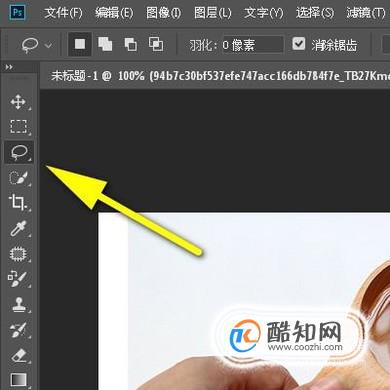Select the Lasso tool in toolbox
390x390 pixels.
19,152
